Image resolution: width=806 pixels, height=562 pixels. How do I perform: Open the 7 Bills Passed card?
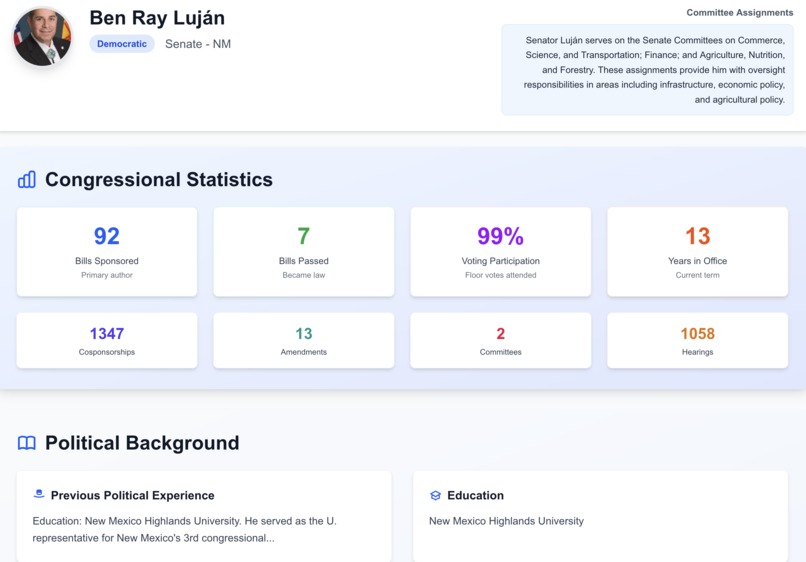304,252
